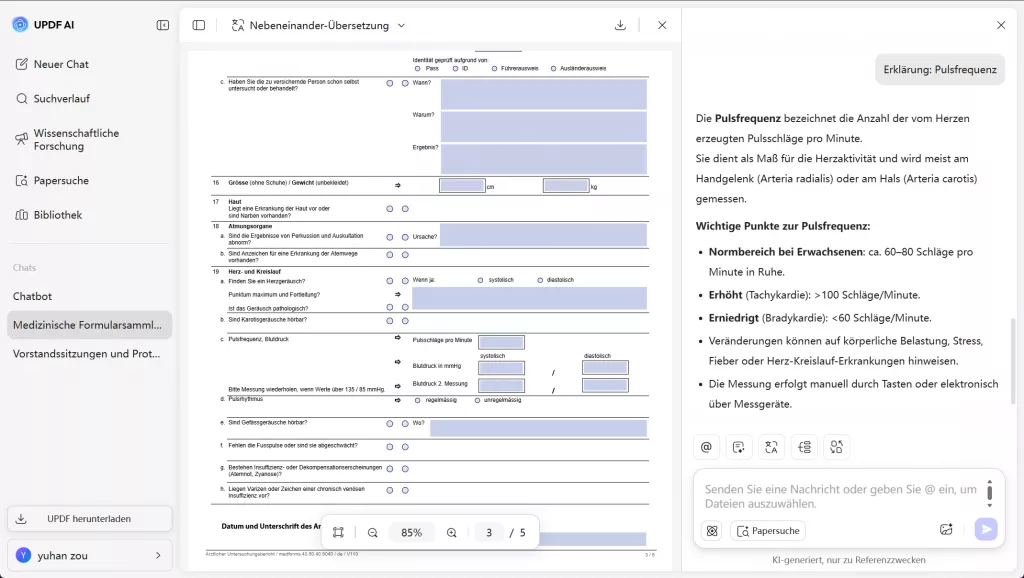This screenshot has height=578, width=1024.
Task: Mark the systolisch checkbox in the Herzgeräusch row
Action: point(480,280)
